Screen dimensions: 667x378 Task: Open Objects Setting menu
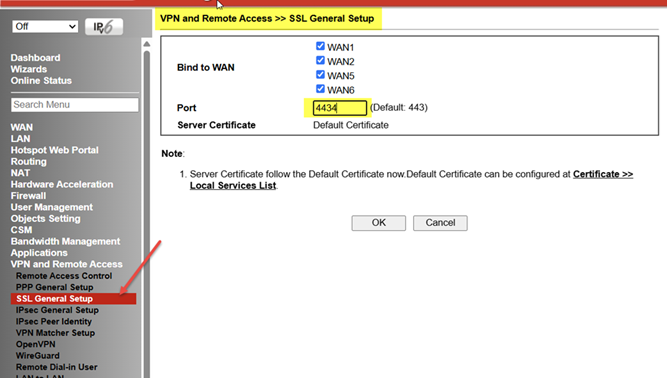click(x=46, y=219)
